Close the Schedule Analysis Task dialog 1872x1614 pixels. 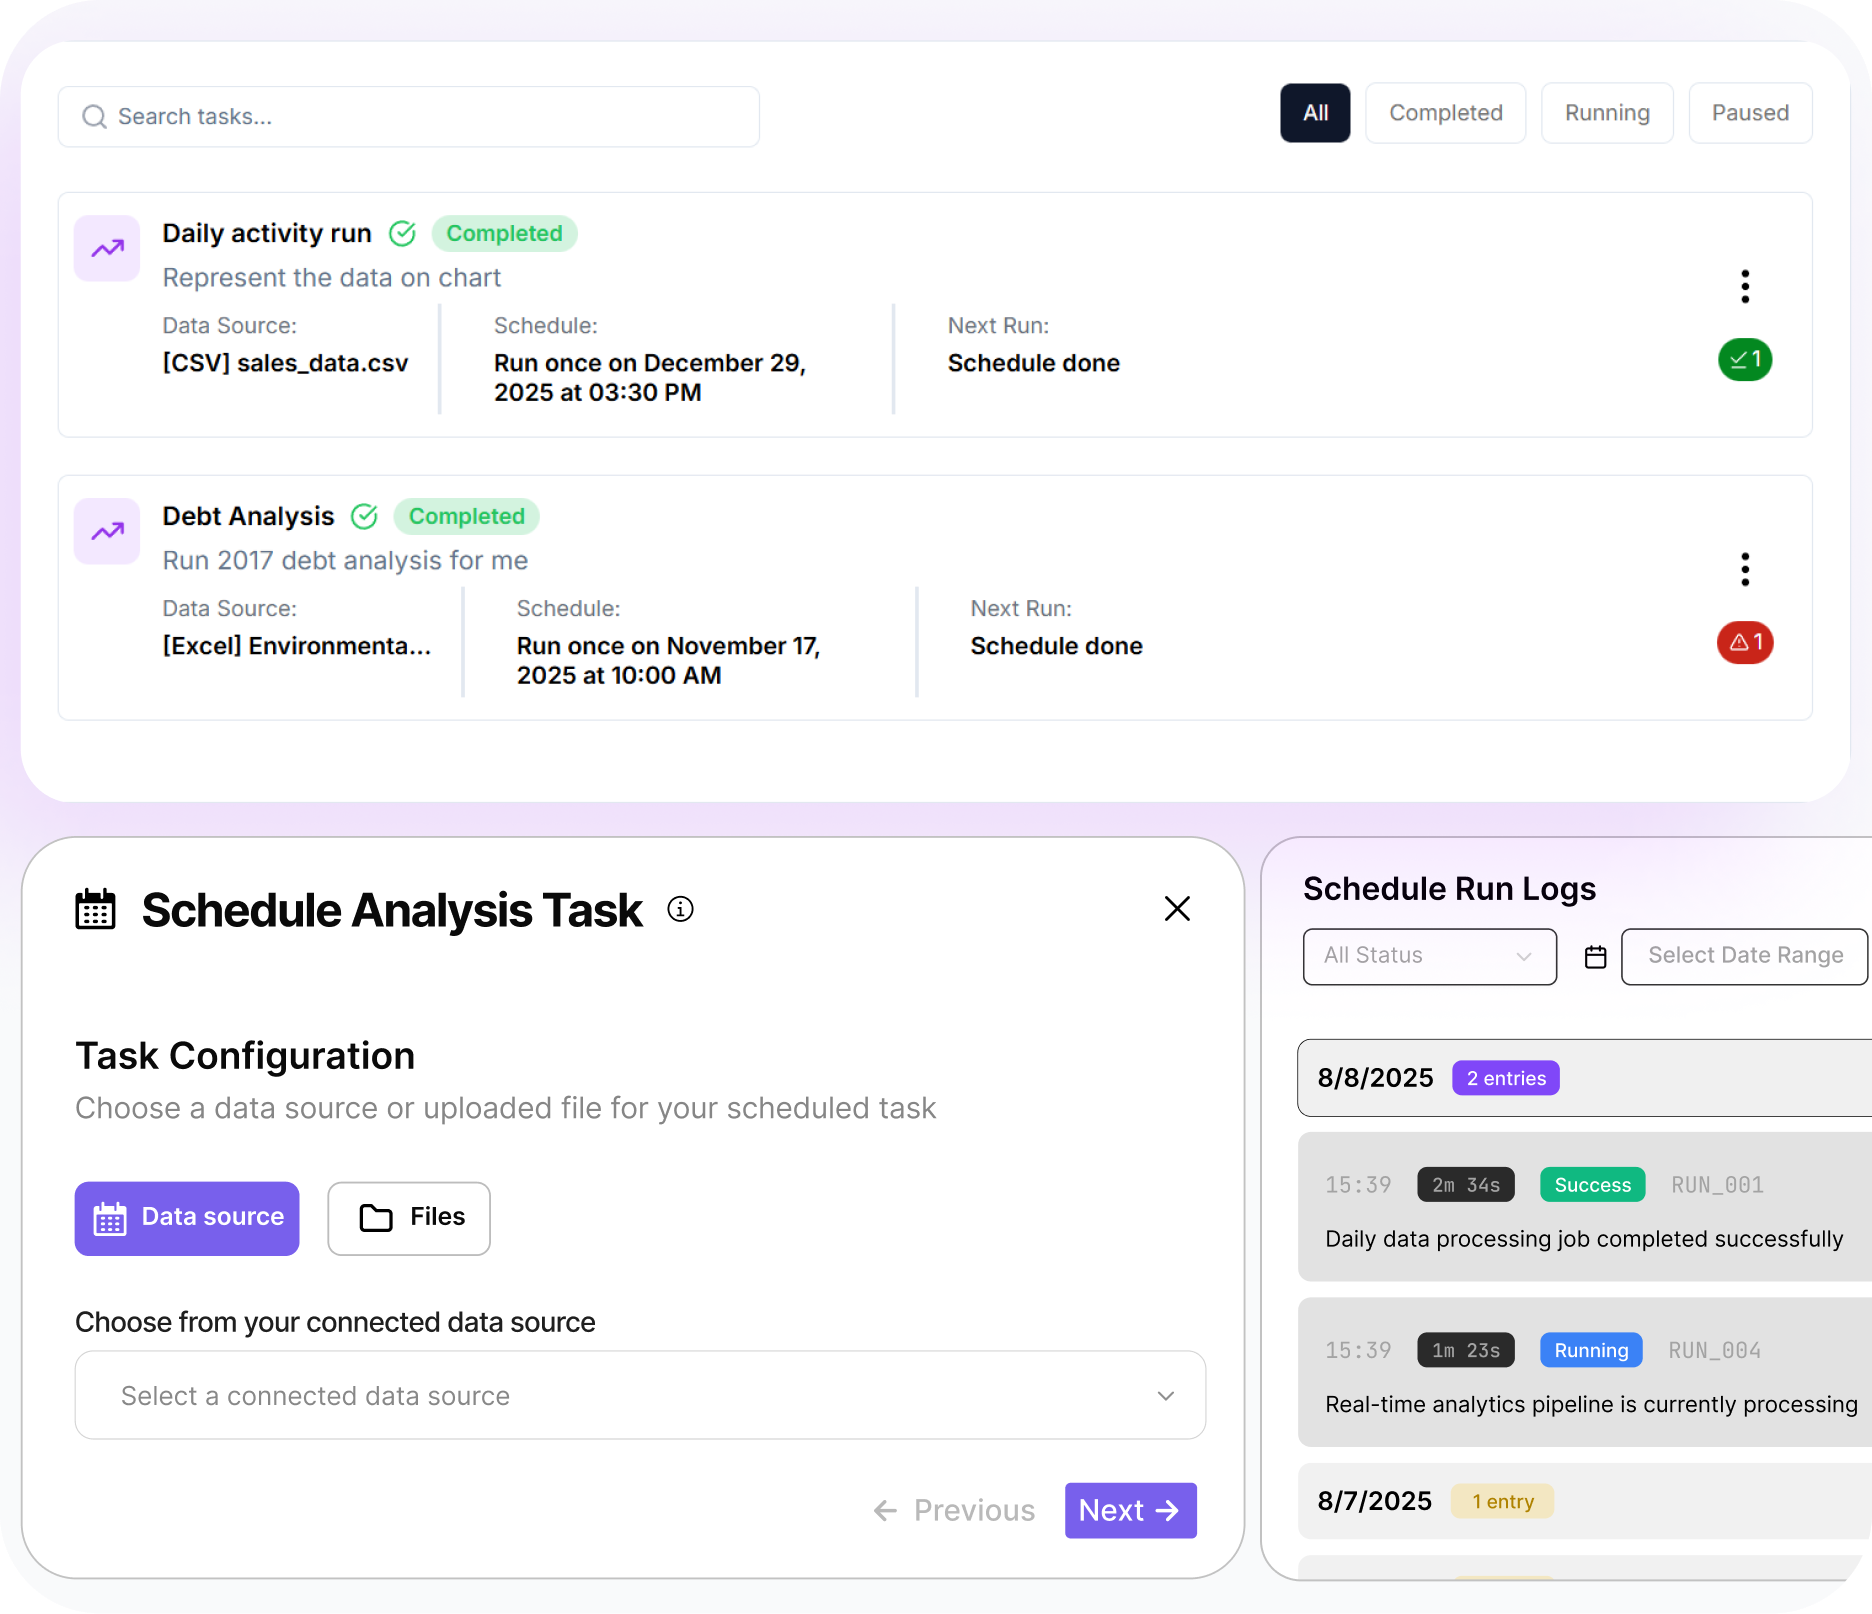coord(1177,909)
